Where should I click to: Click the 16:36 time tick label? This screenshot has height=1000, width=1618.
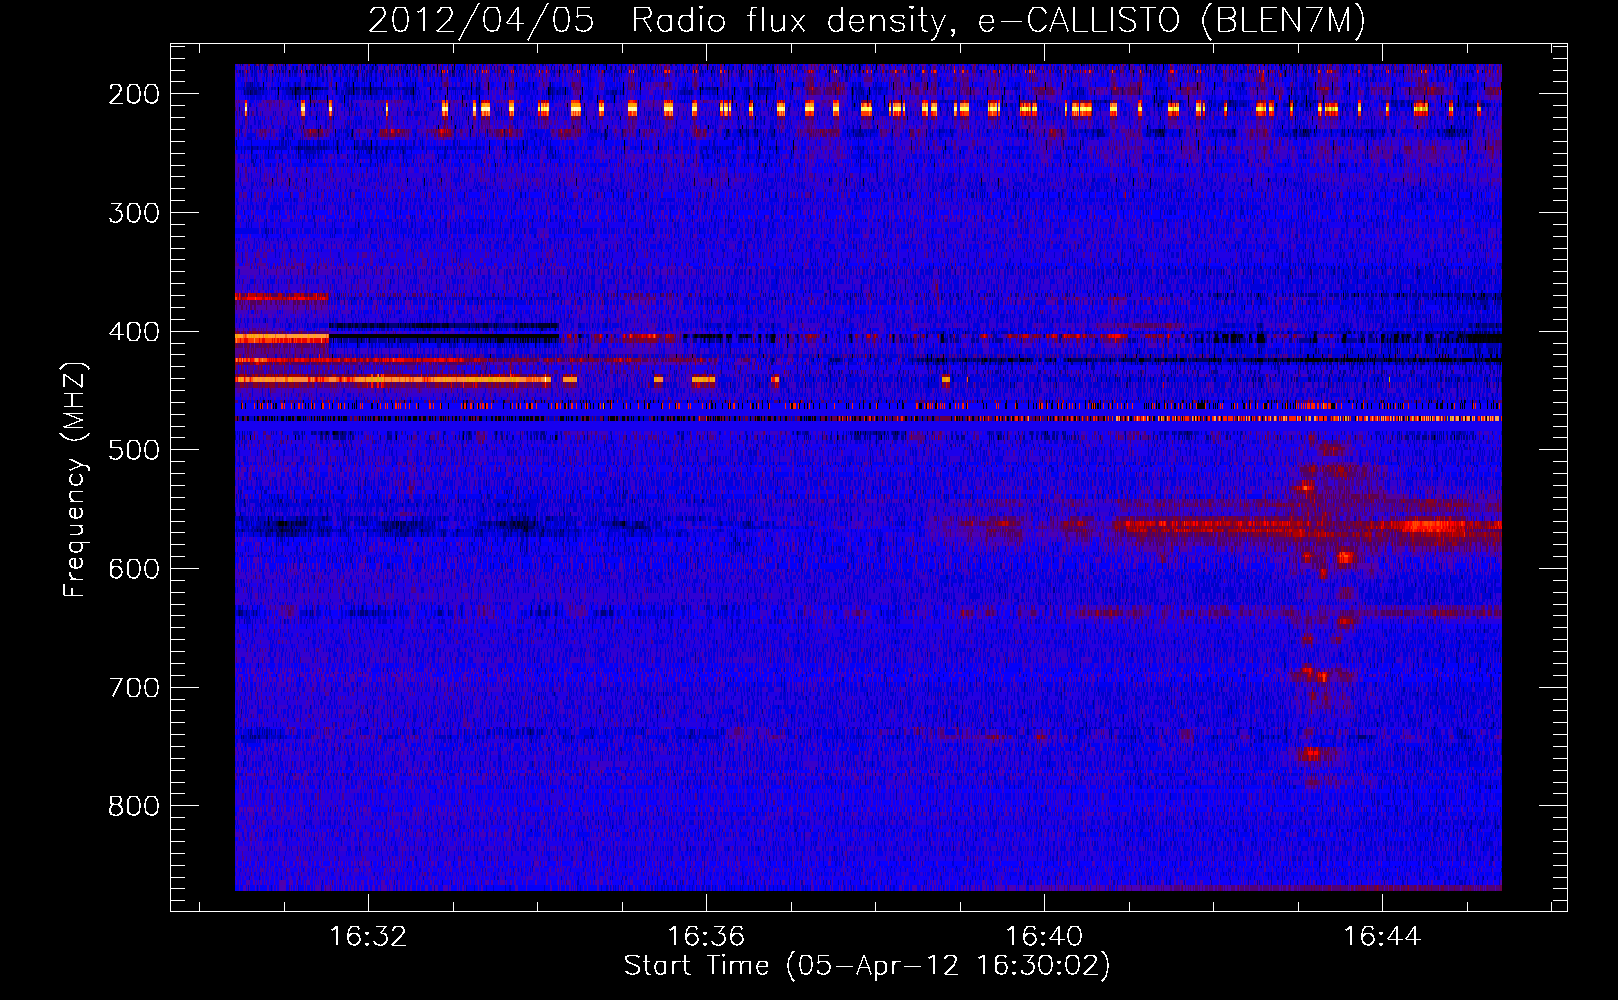(x=707, y=937)
